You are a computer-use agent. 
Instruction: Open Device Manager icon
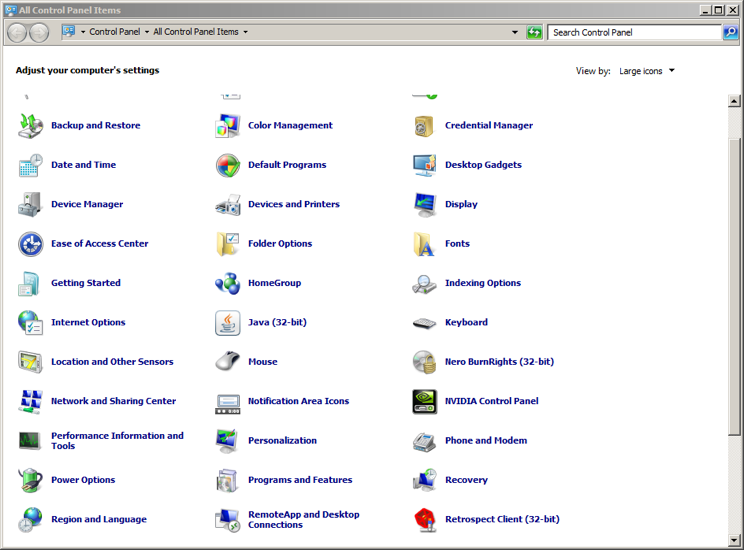[31, 205]
